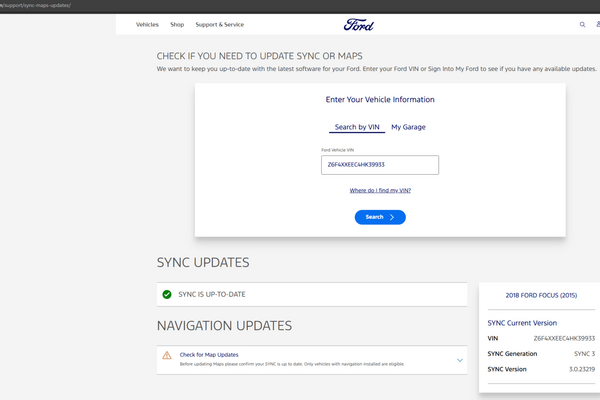This screenshot has height=400, width=600.
Task: Click the browser address bar URL
Action: 36,5
